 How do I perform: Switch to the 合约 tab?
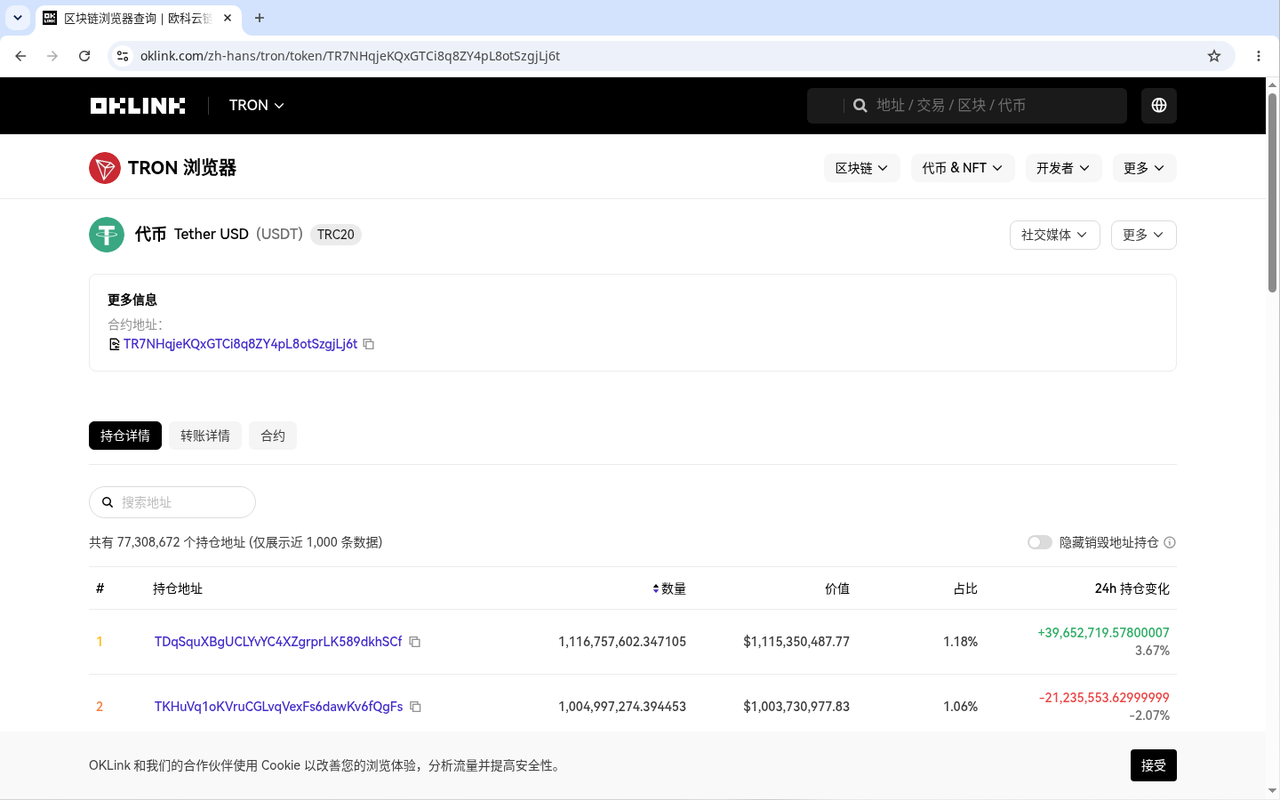(273, 436)
